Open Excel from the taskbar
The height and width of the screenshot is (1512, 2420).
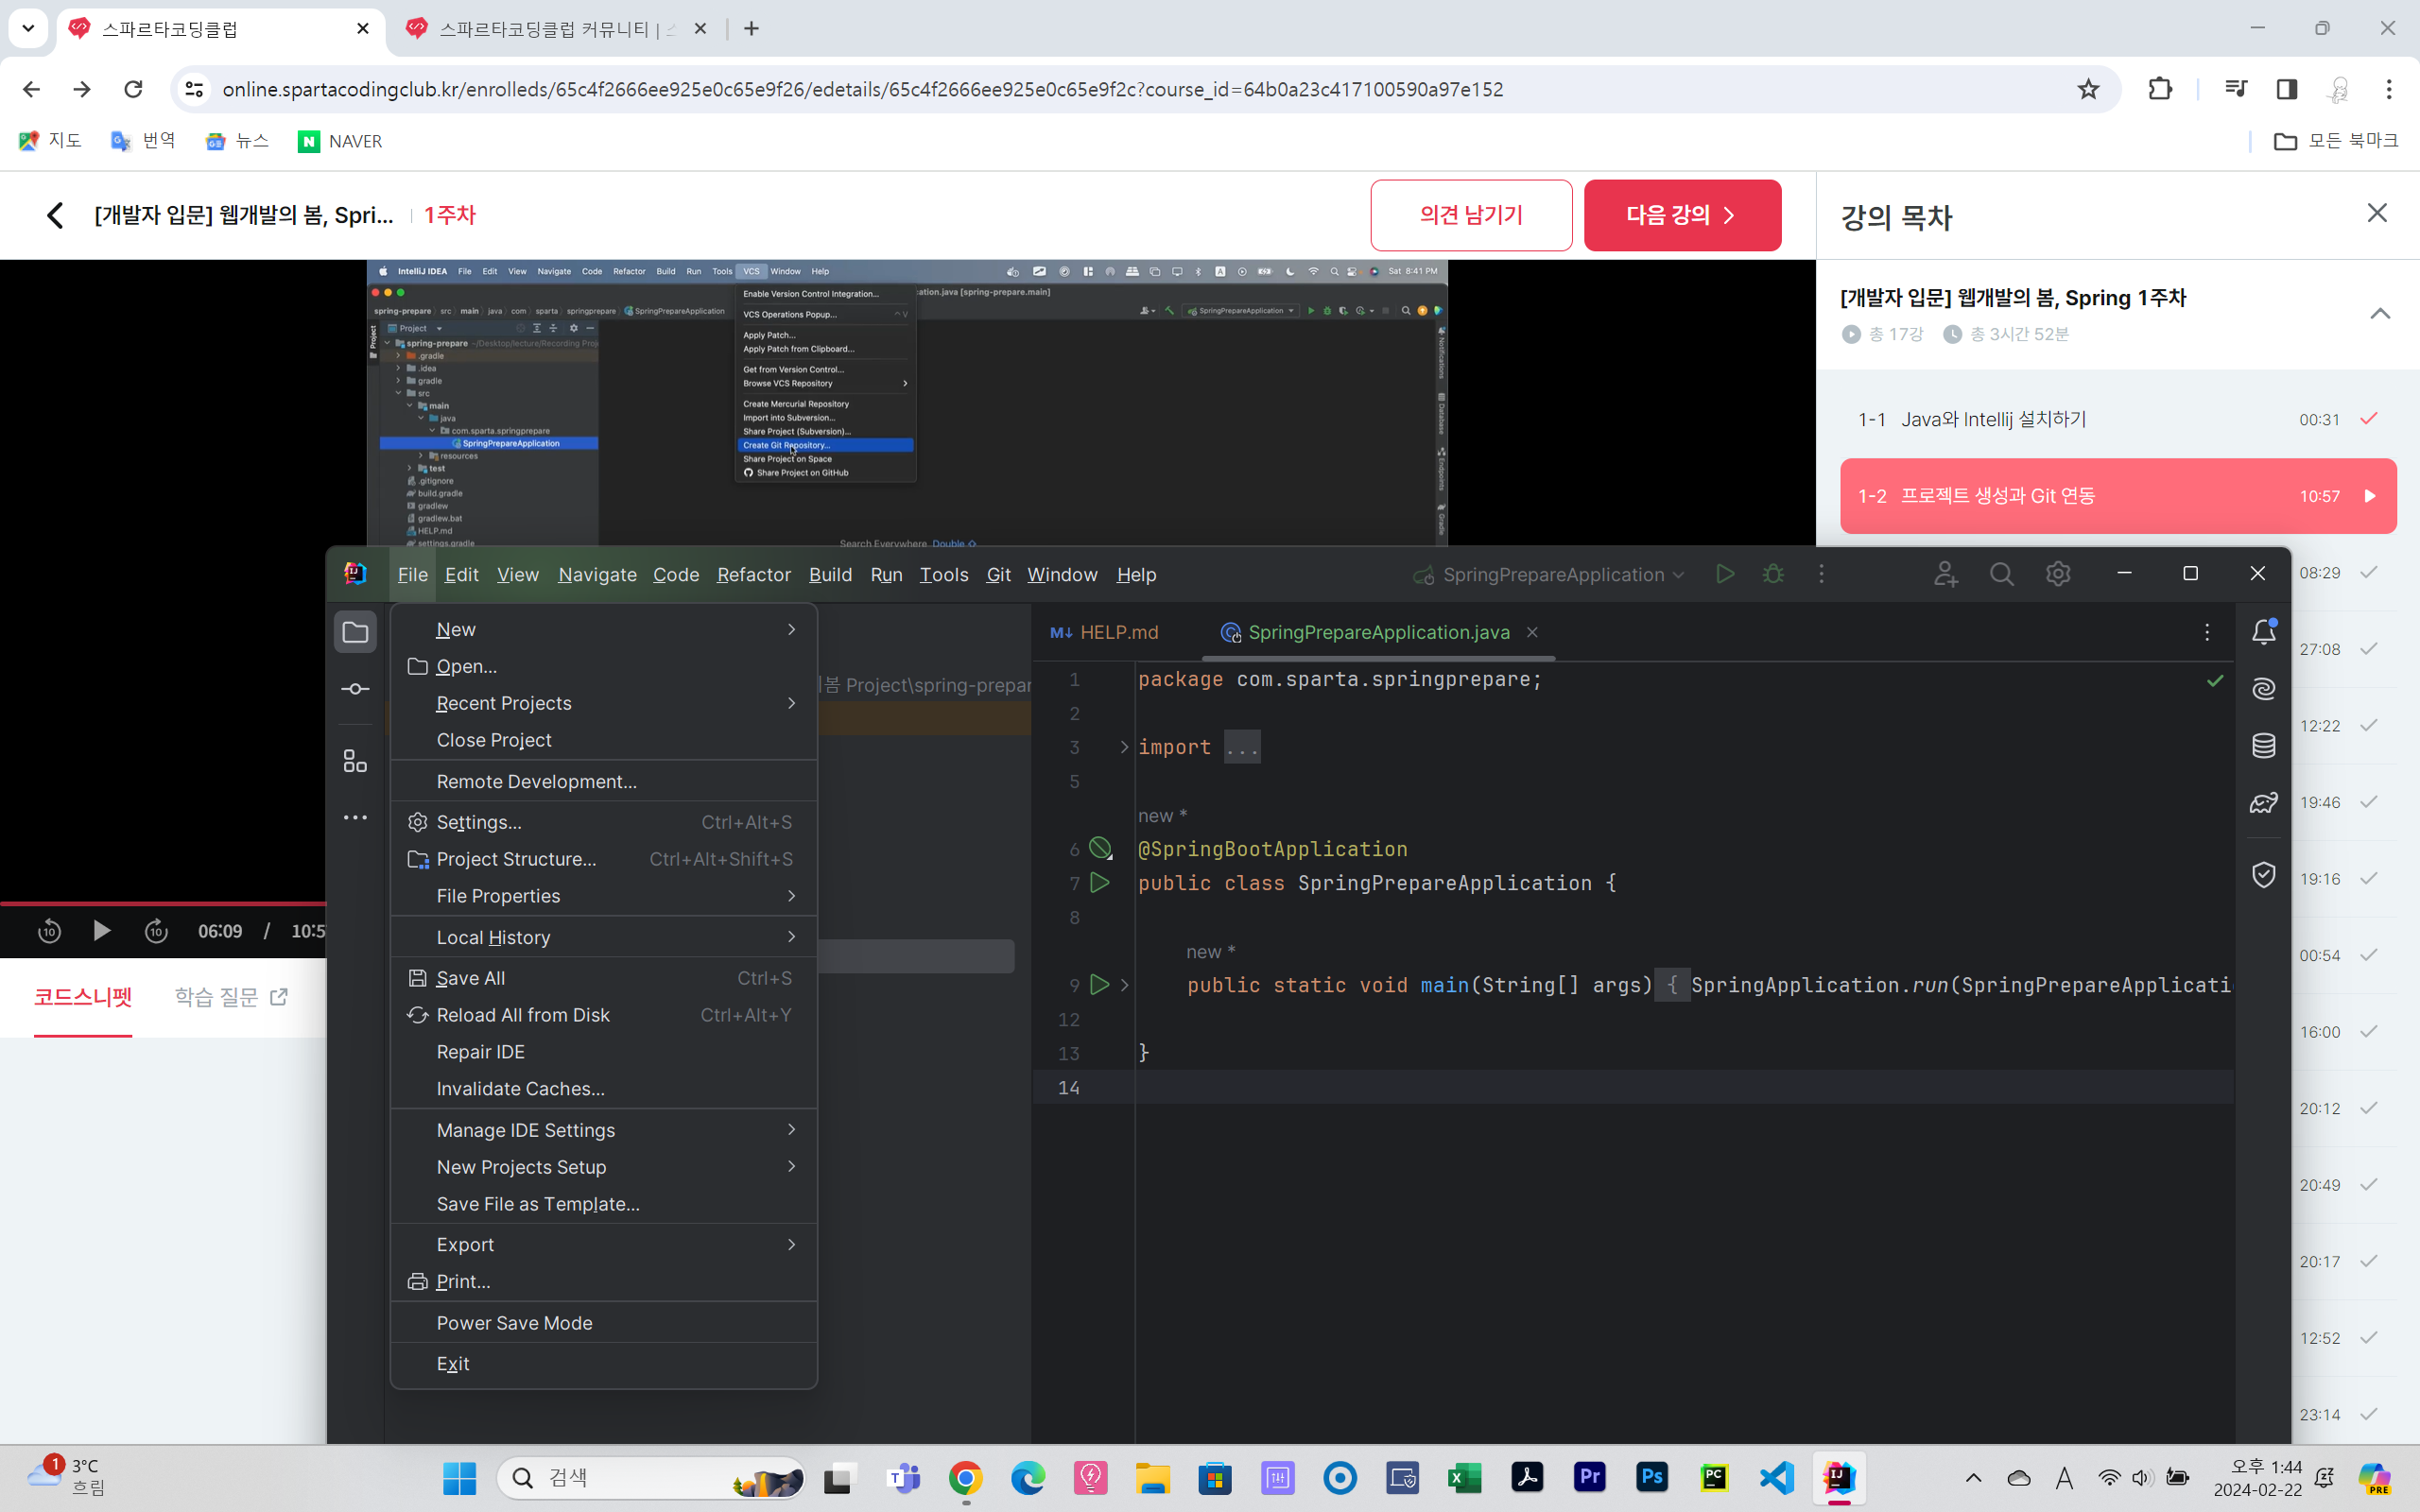click(1465, 1478)
